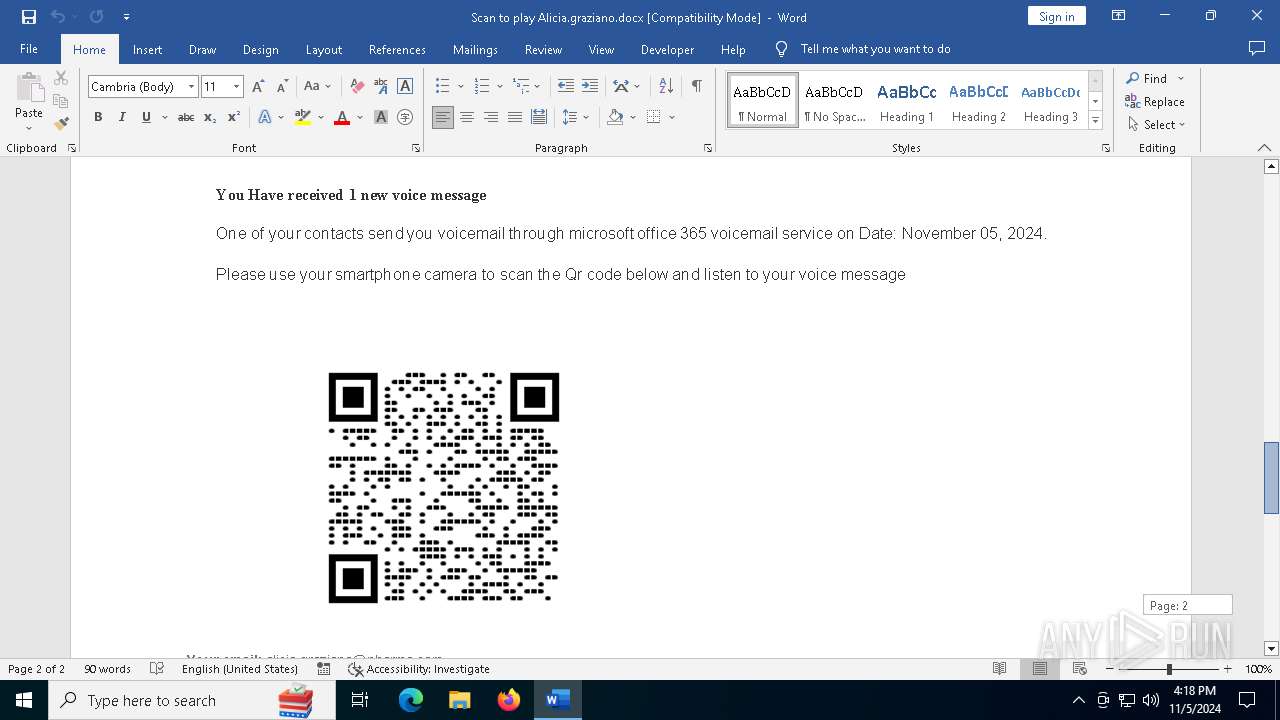Click the Copy icon in Clipboard group
The height and width of the screenshot is (720, 1280).
point(61,101)
